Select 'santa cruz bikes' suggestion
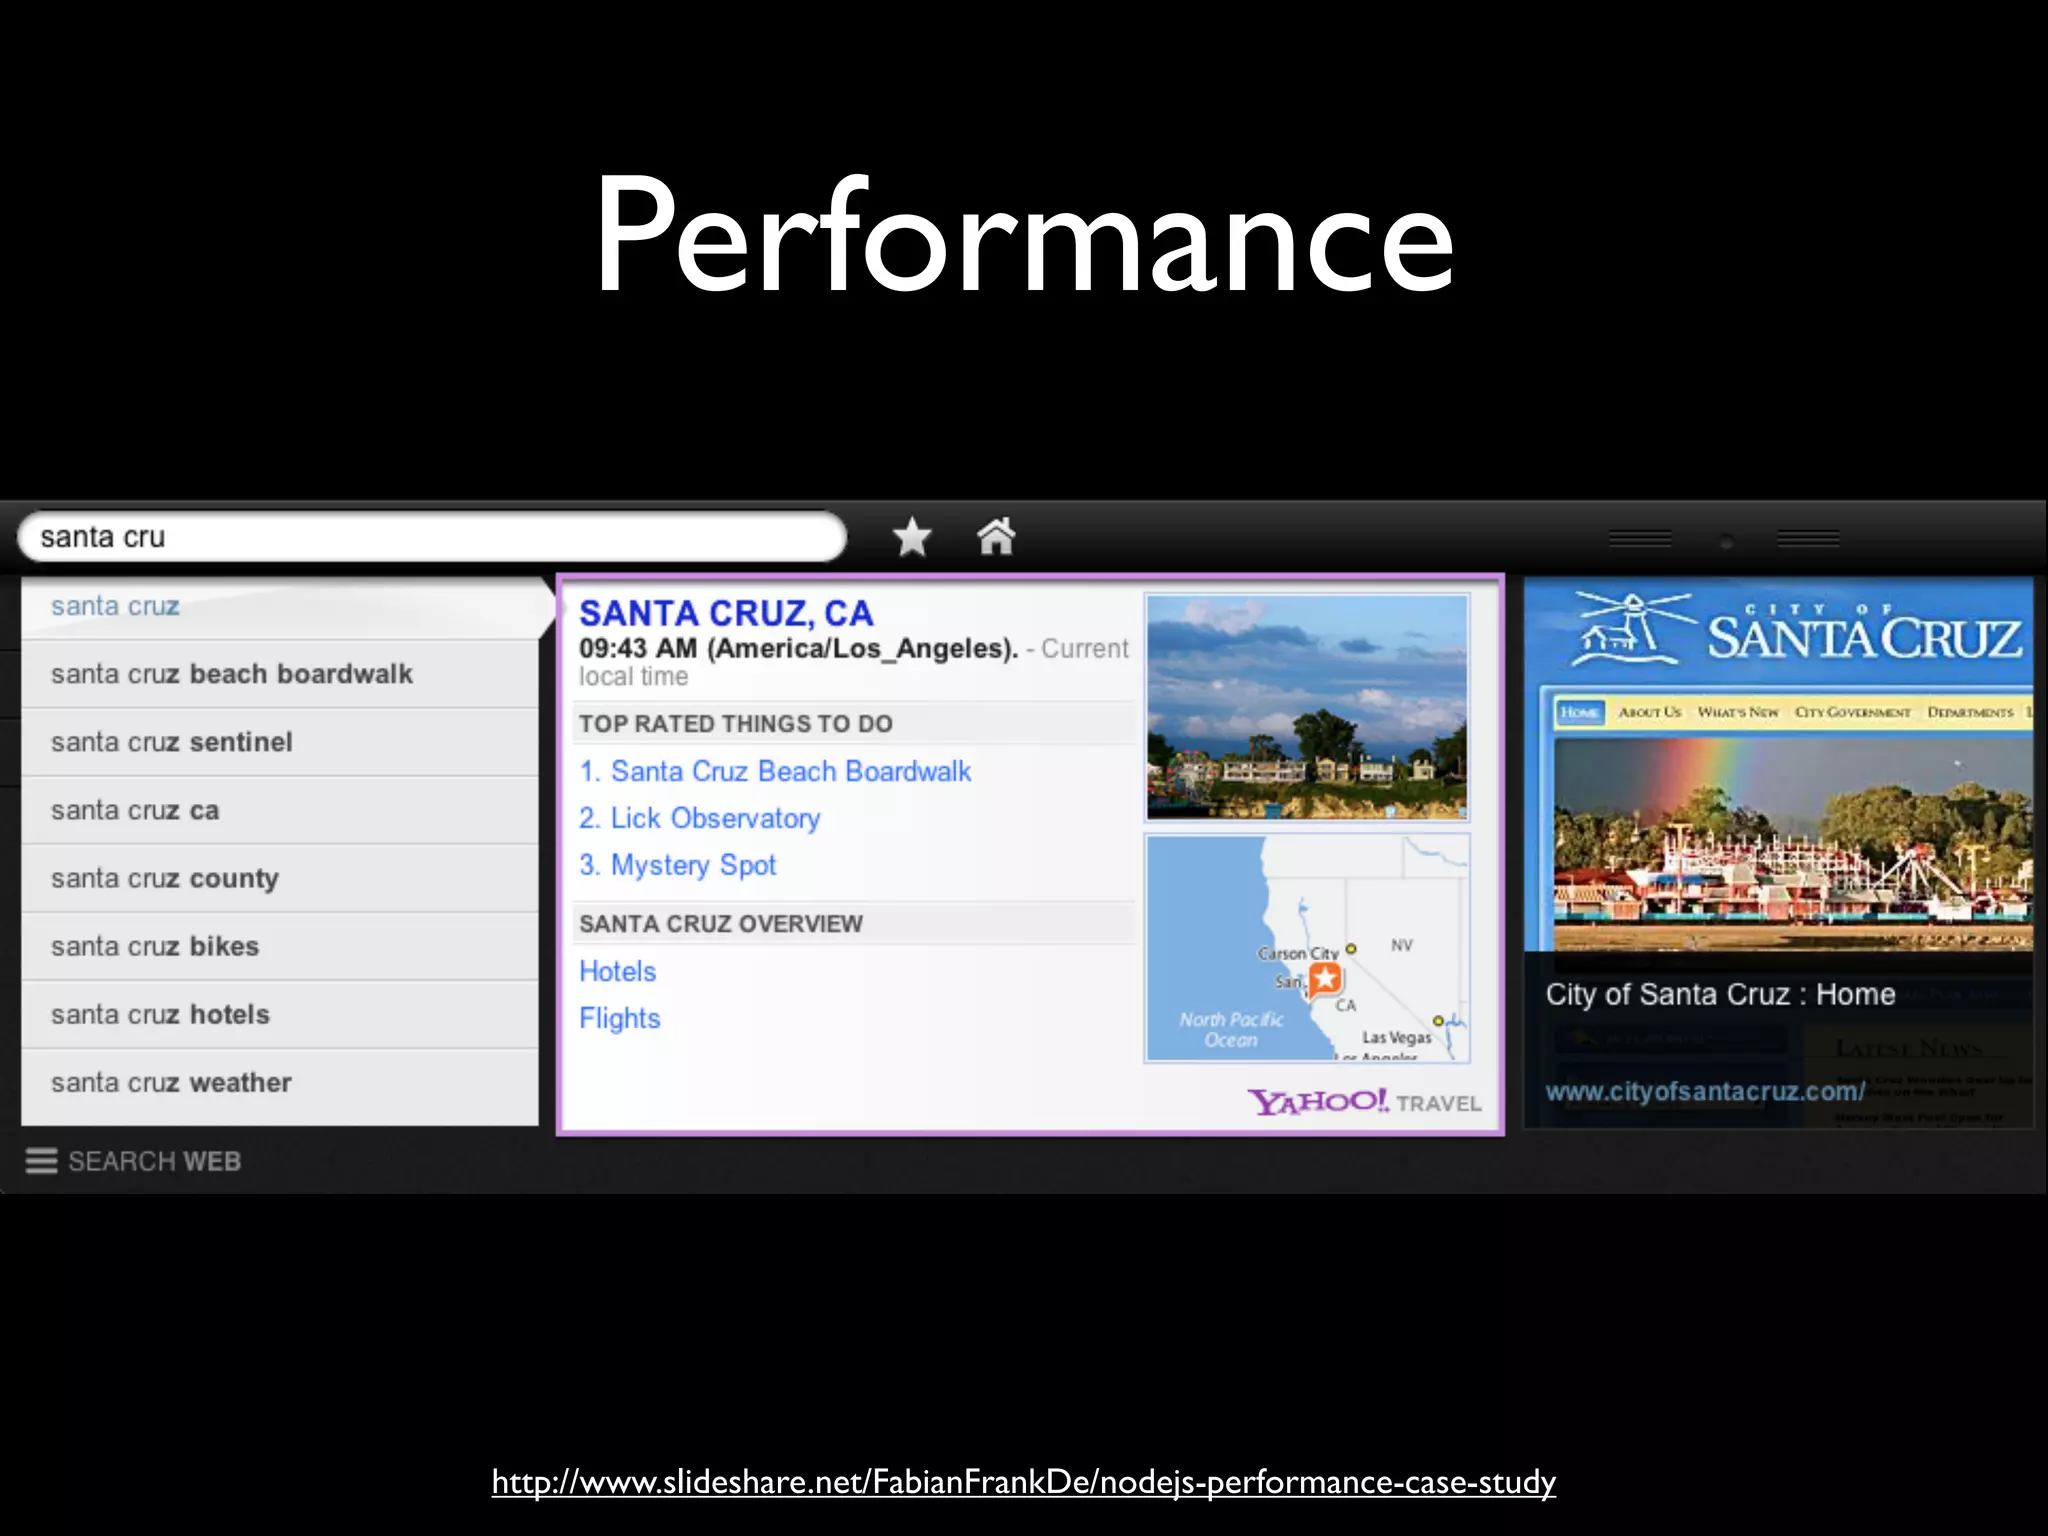 click(280, 946)
